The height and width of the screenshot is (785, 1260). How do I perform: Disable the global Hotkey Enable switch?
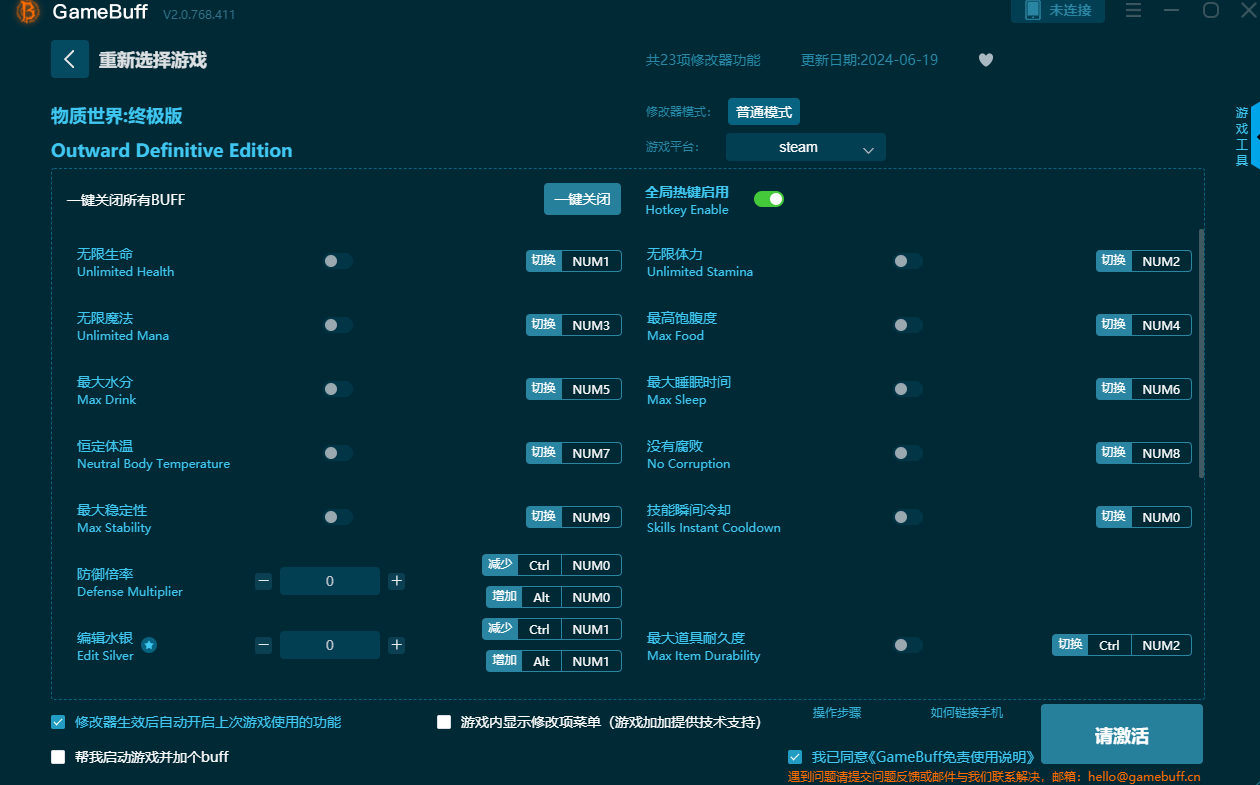click(x=768, y=199)
